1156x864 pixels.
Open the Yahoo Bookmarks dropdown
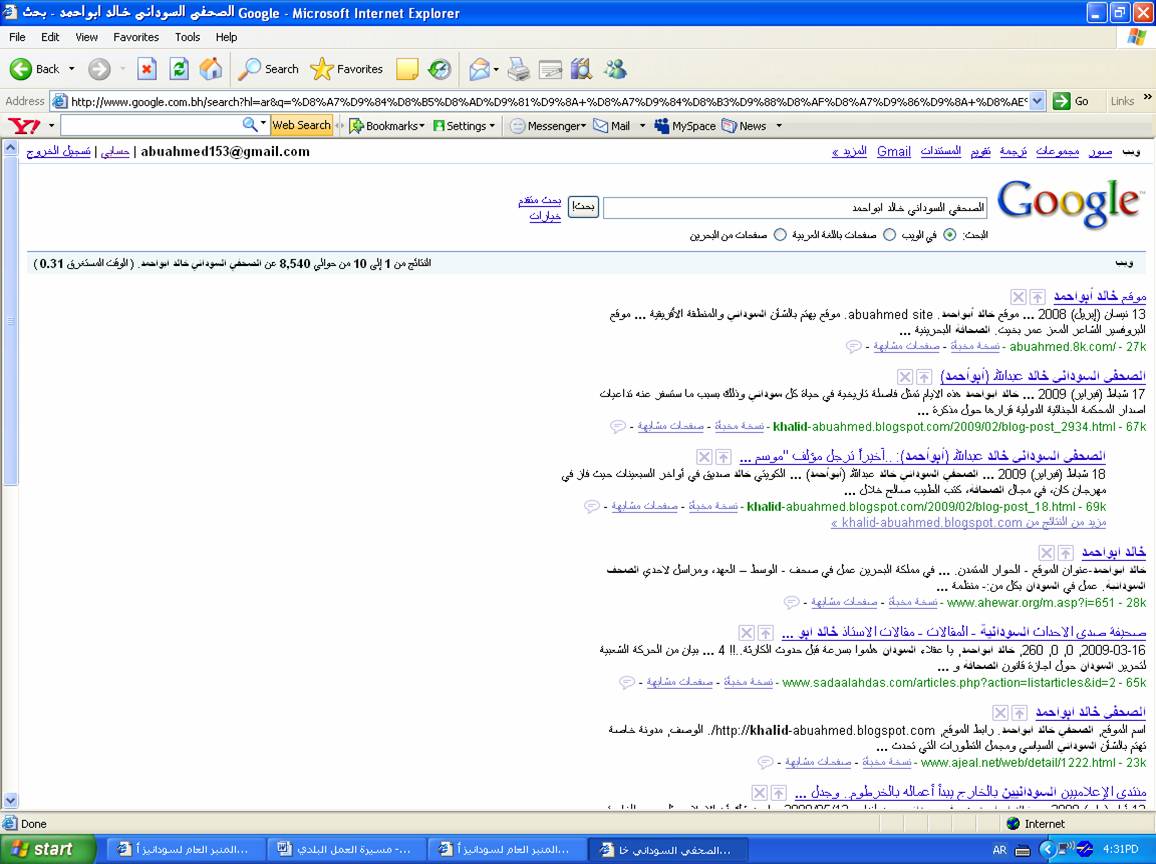tap(386, 126)
